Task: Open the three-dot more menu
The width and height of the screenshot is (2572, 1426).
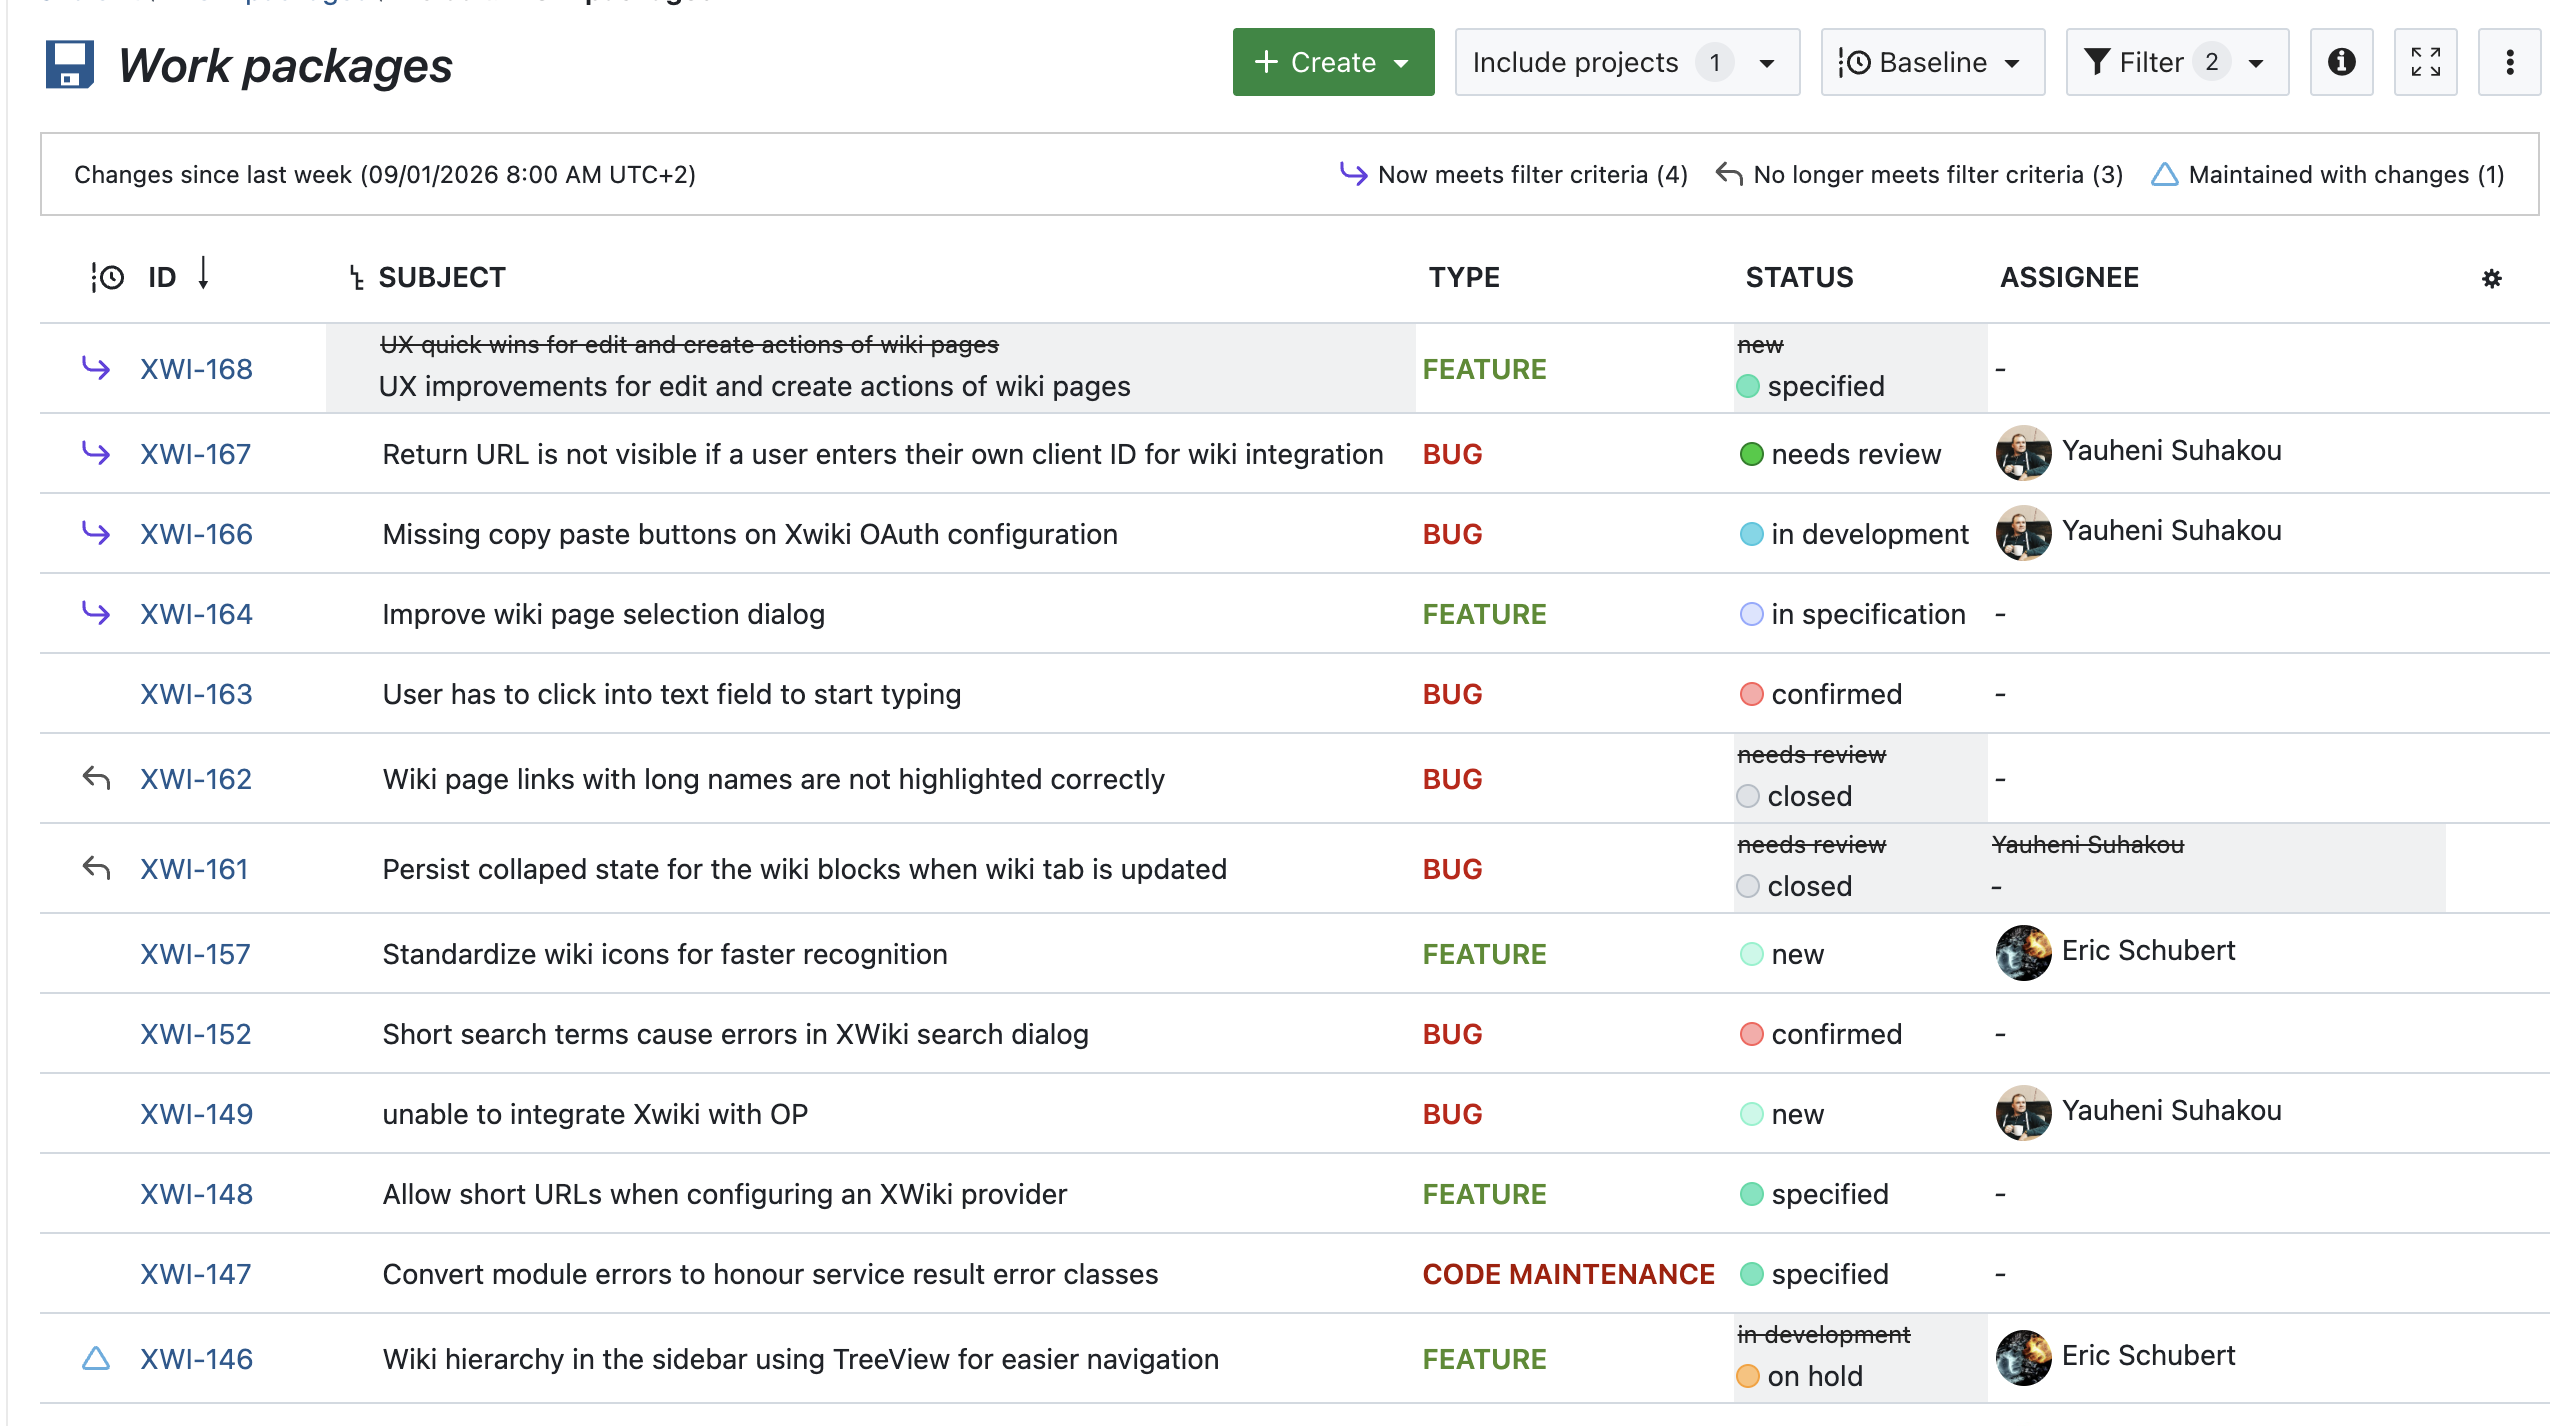Action: tap(2509, 62)
